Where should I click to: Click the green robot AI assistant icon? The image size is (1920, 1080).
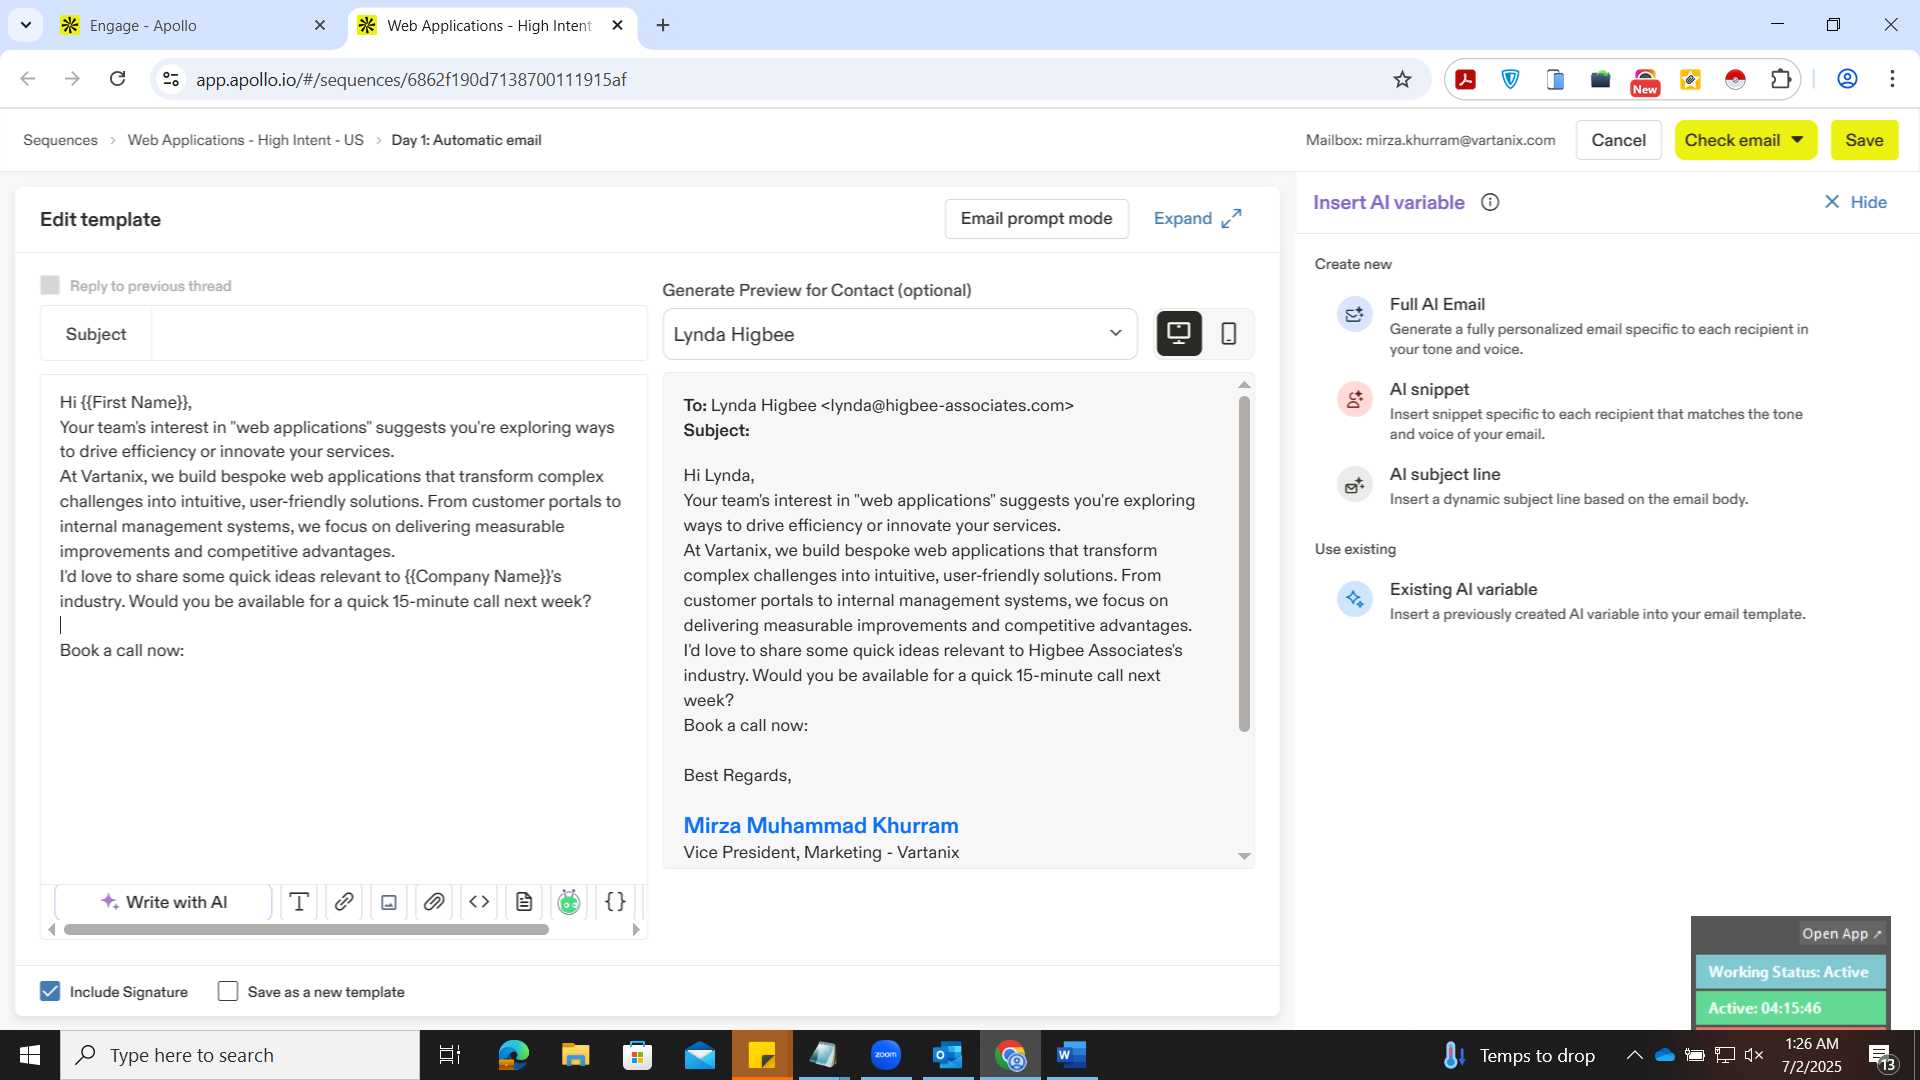pos(569,902)
